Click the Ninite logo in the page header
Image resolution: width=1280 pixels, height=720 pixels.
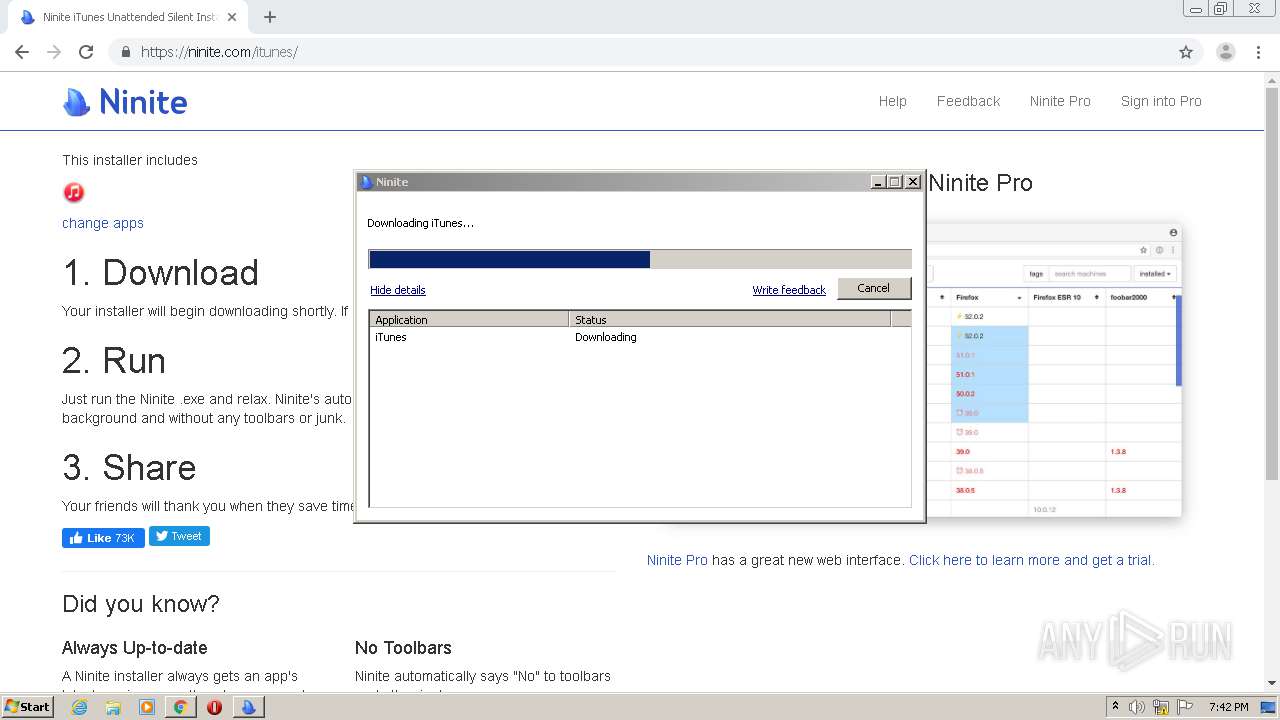point(125,101)
